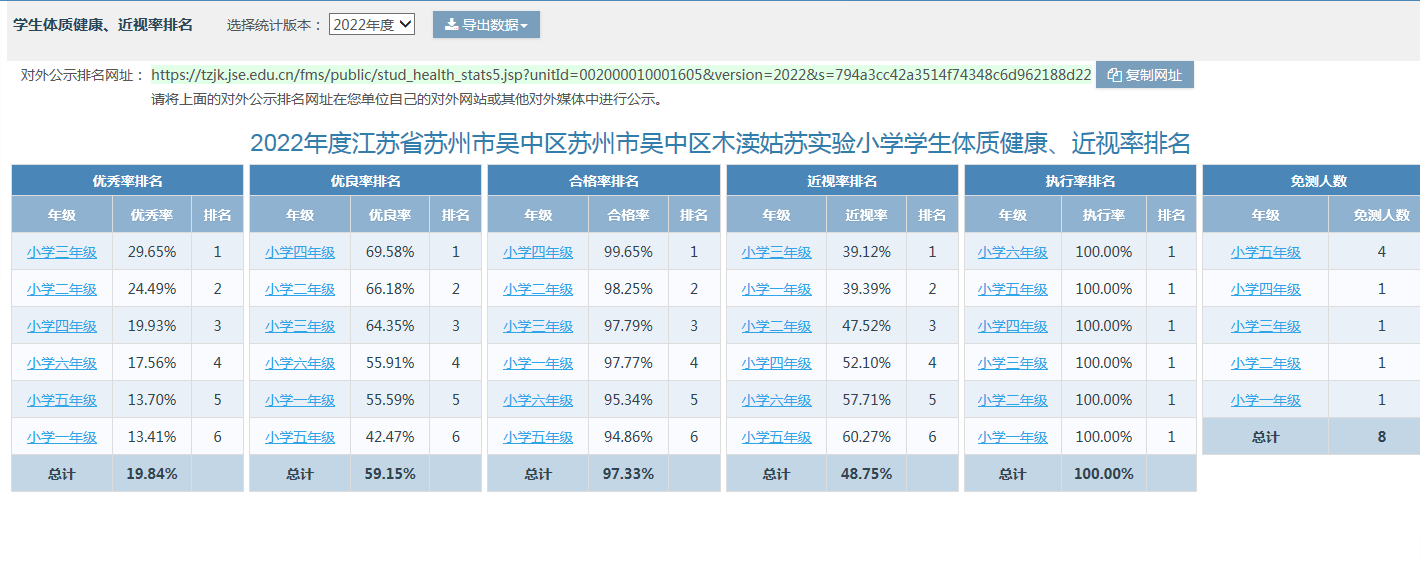
Task: Click the 69.58% 优良率 cell
Action: 390,252
